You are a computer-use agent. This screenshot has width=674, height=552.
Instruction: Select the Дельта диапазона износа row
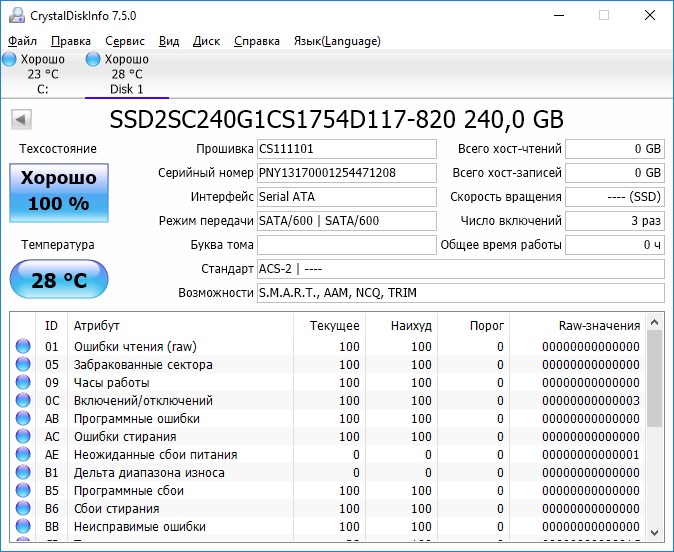tap(328, 472)
